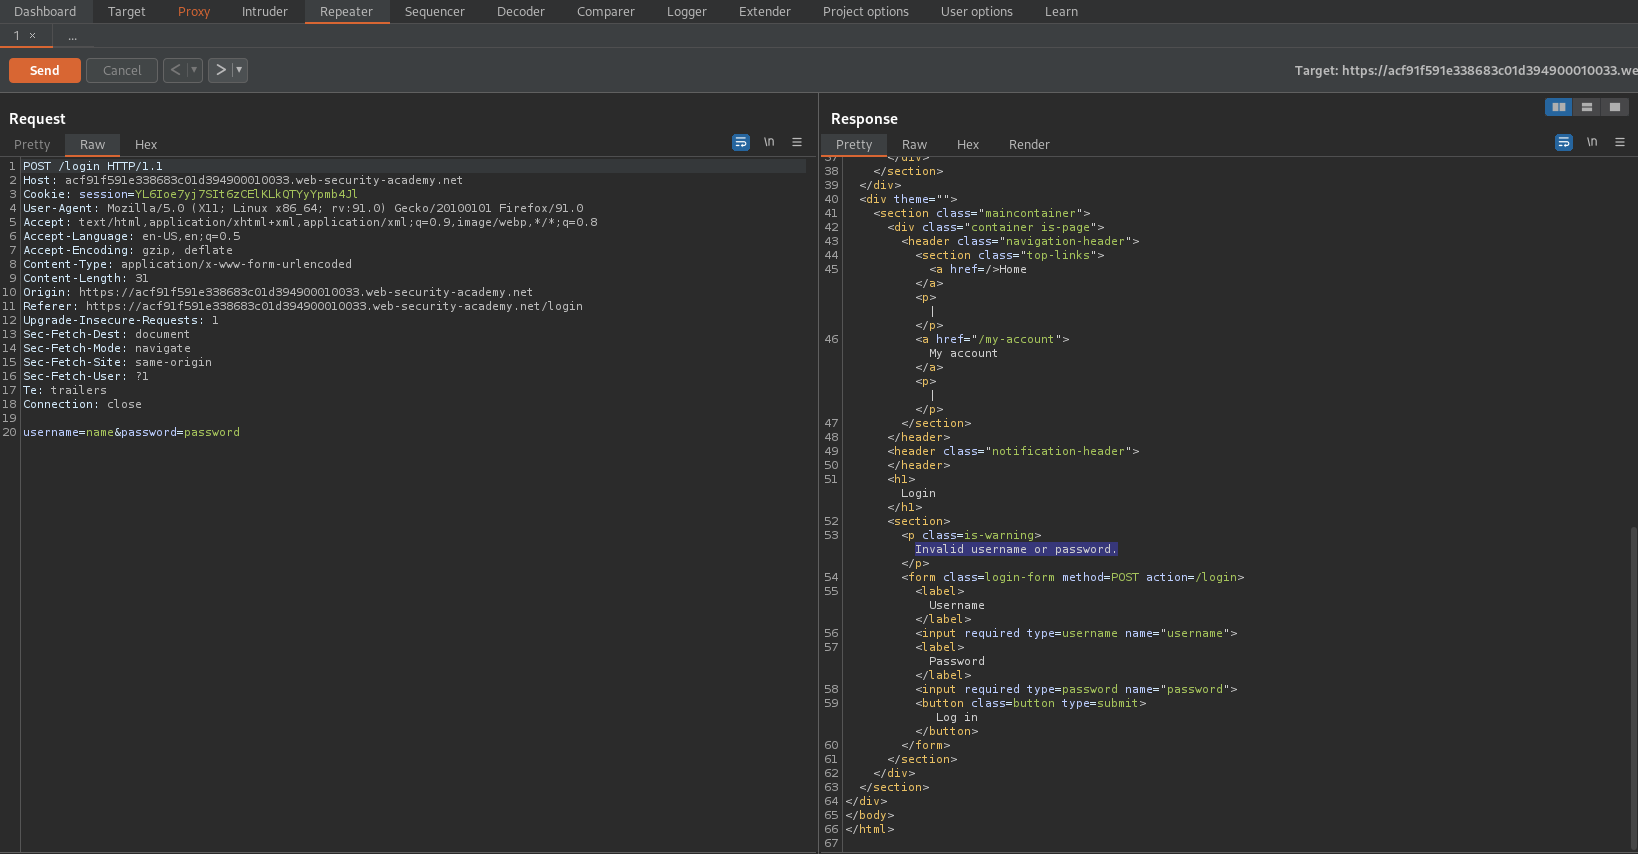Switch Response view to Raw
This screenshot has height=854, width=1638.
[x=914, y=144]
